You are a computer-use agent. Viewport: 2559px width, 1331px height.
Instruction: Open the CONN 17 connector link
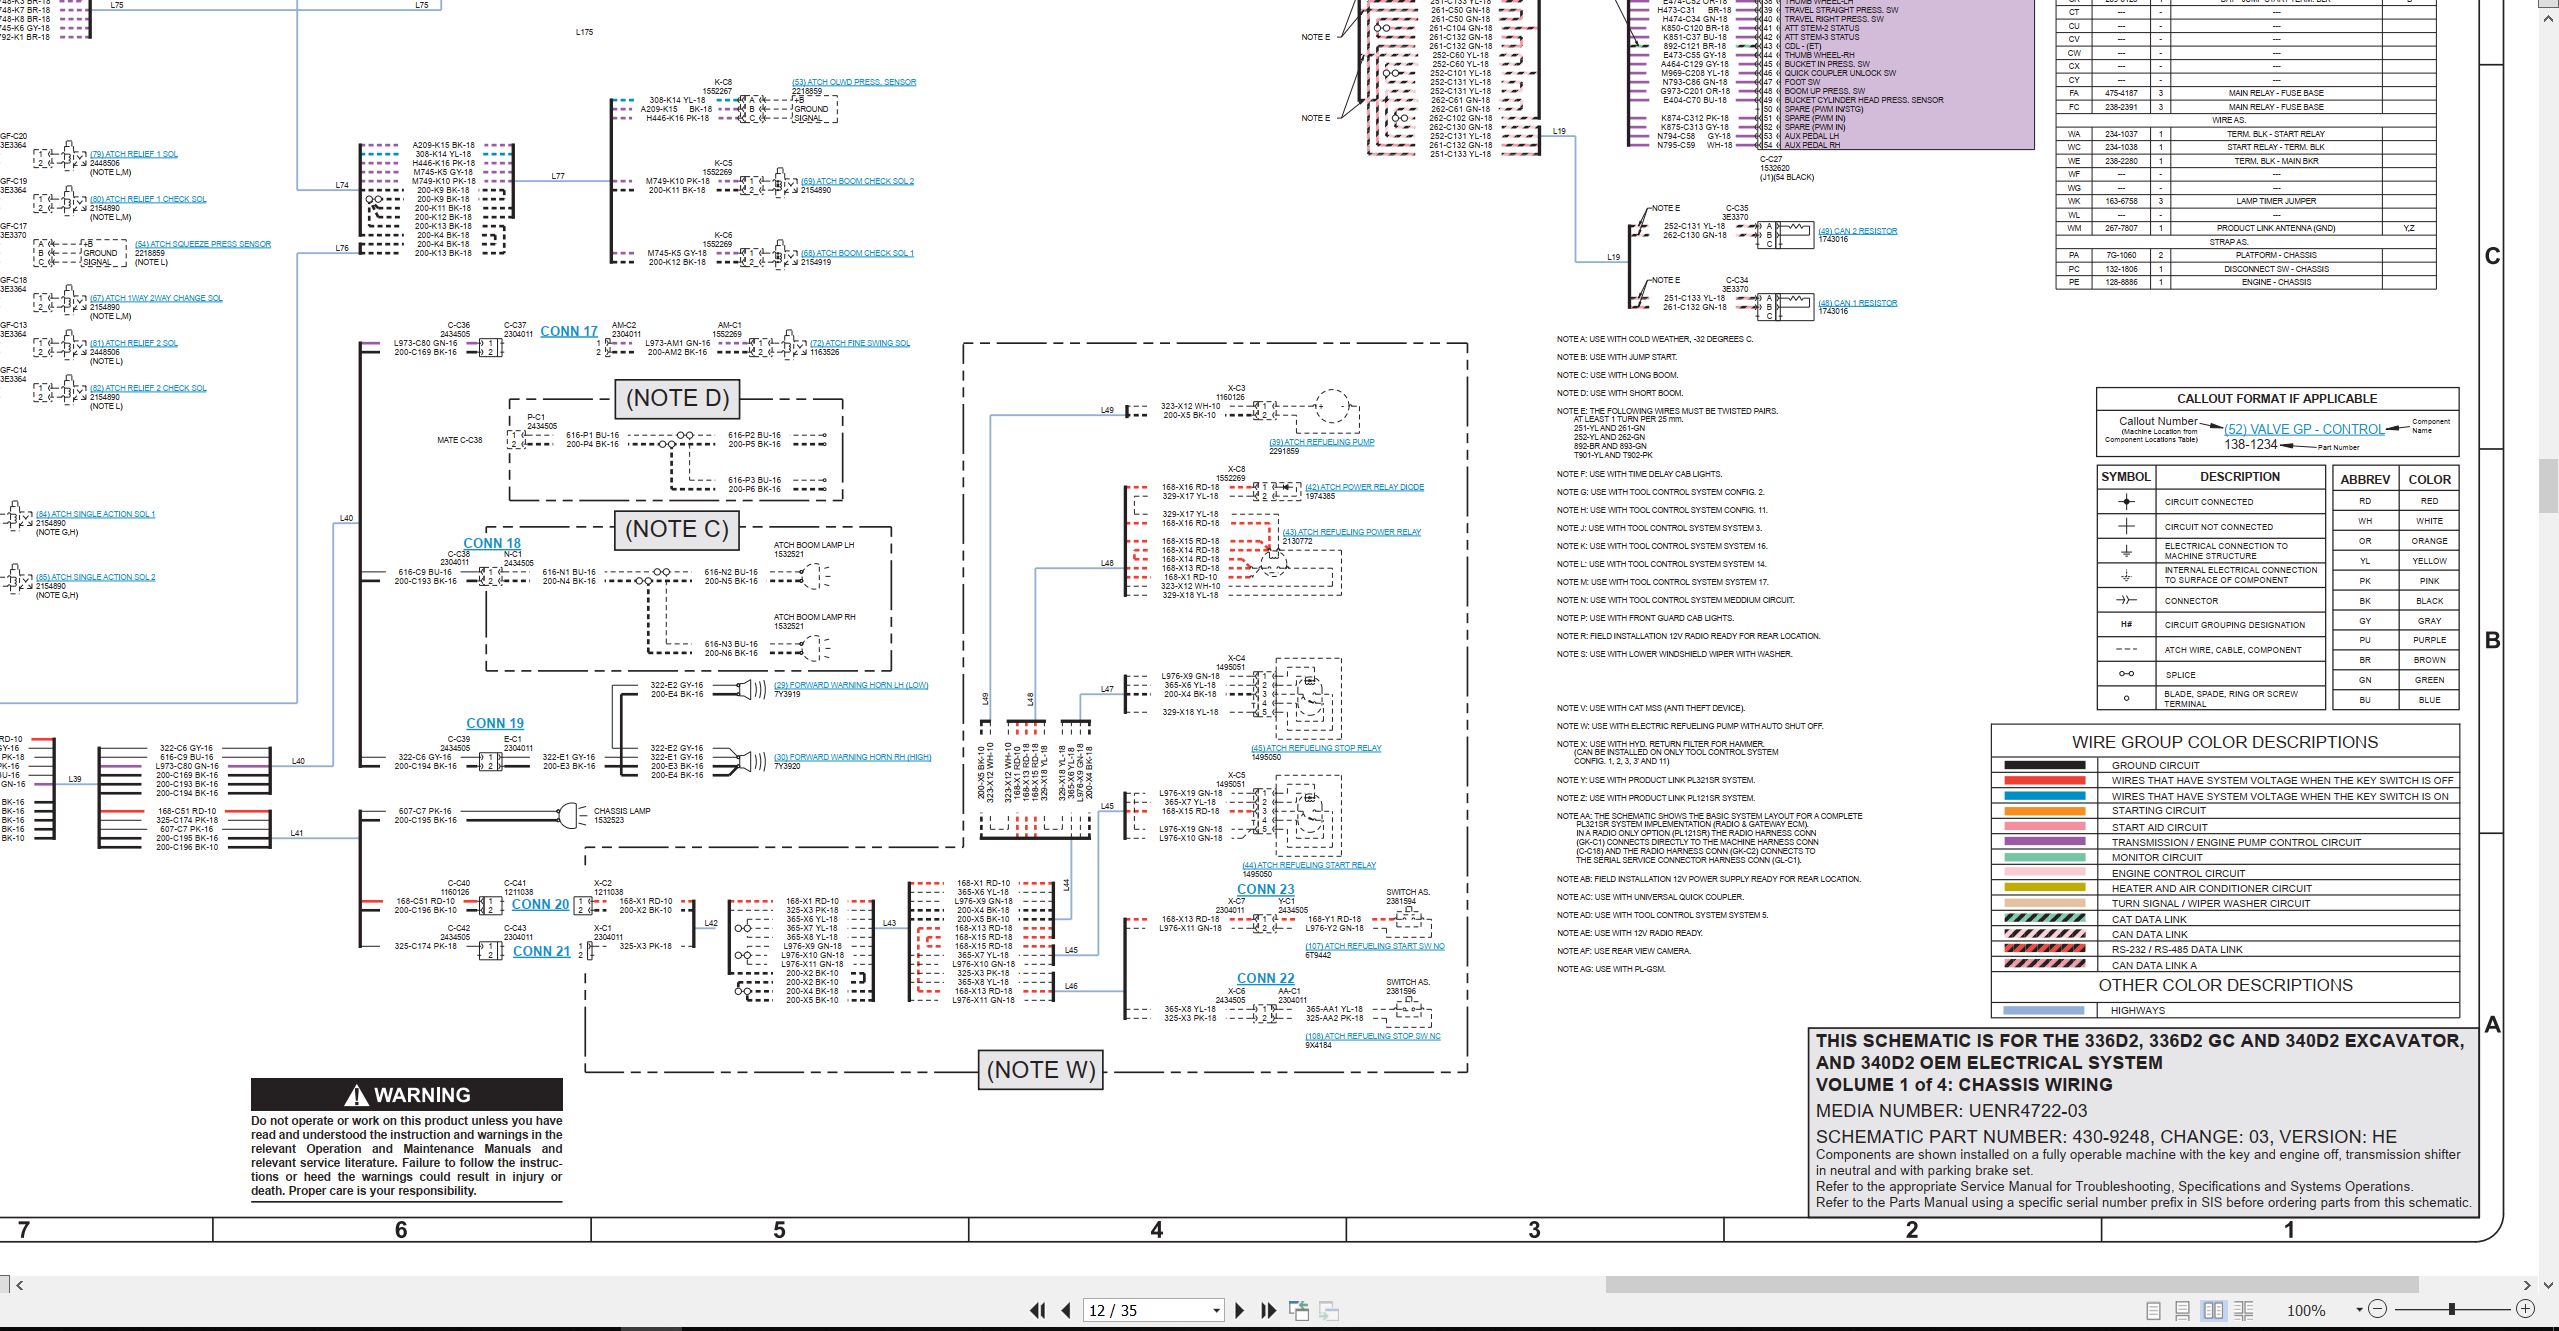click(569, 332)
